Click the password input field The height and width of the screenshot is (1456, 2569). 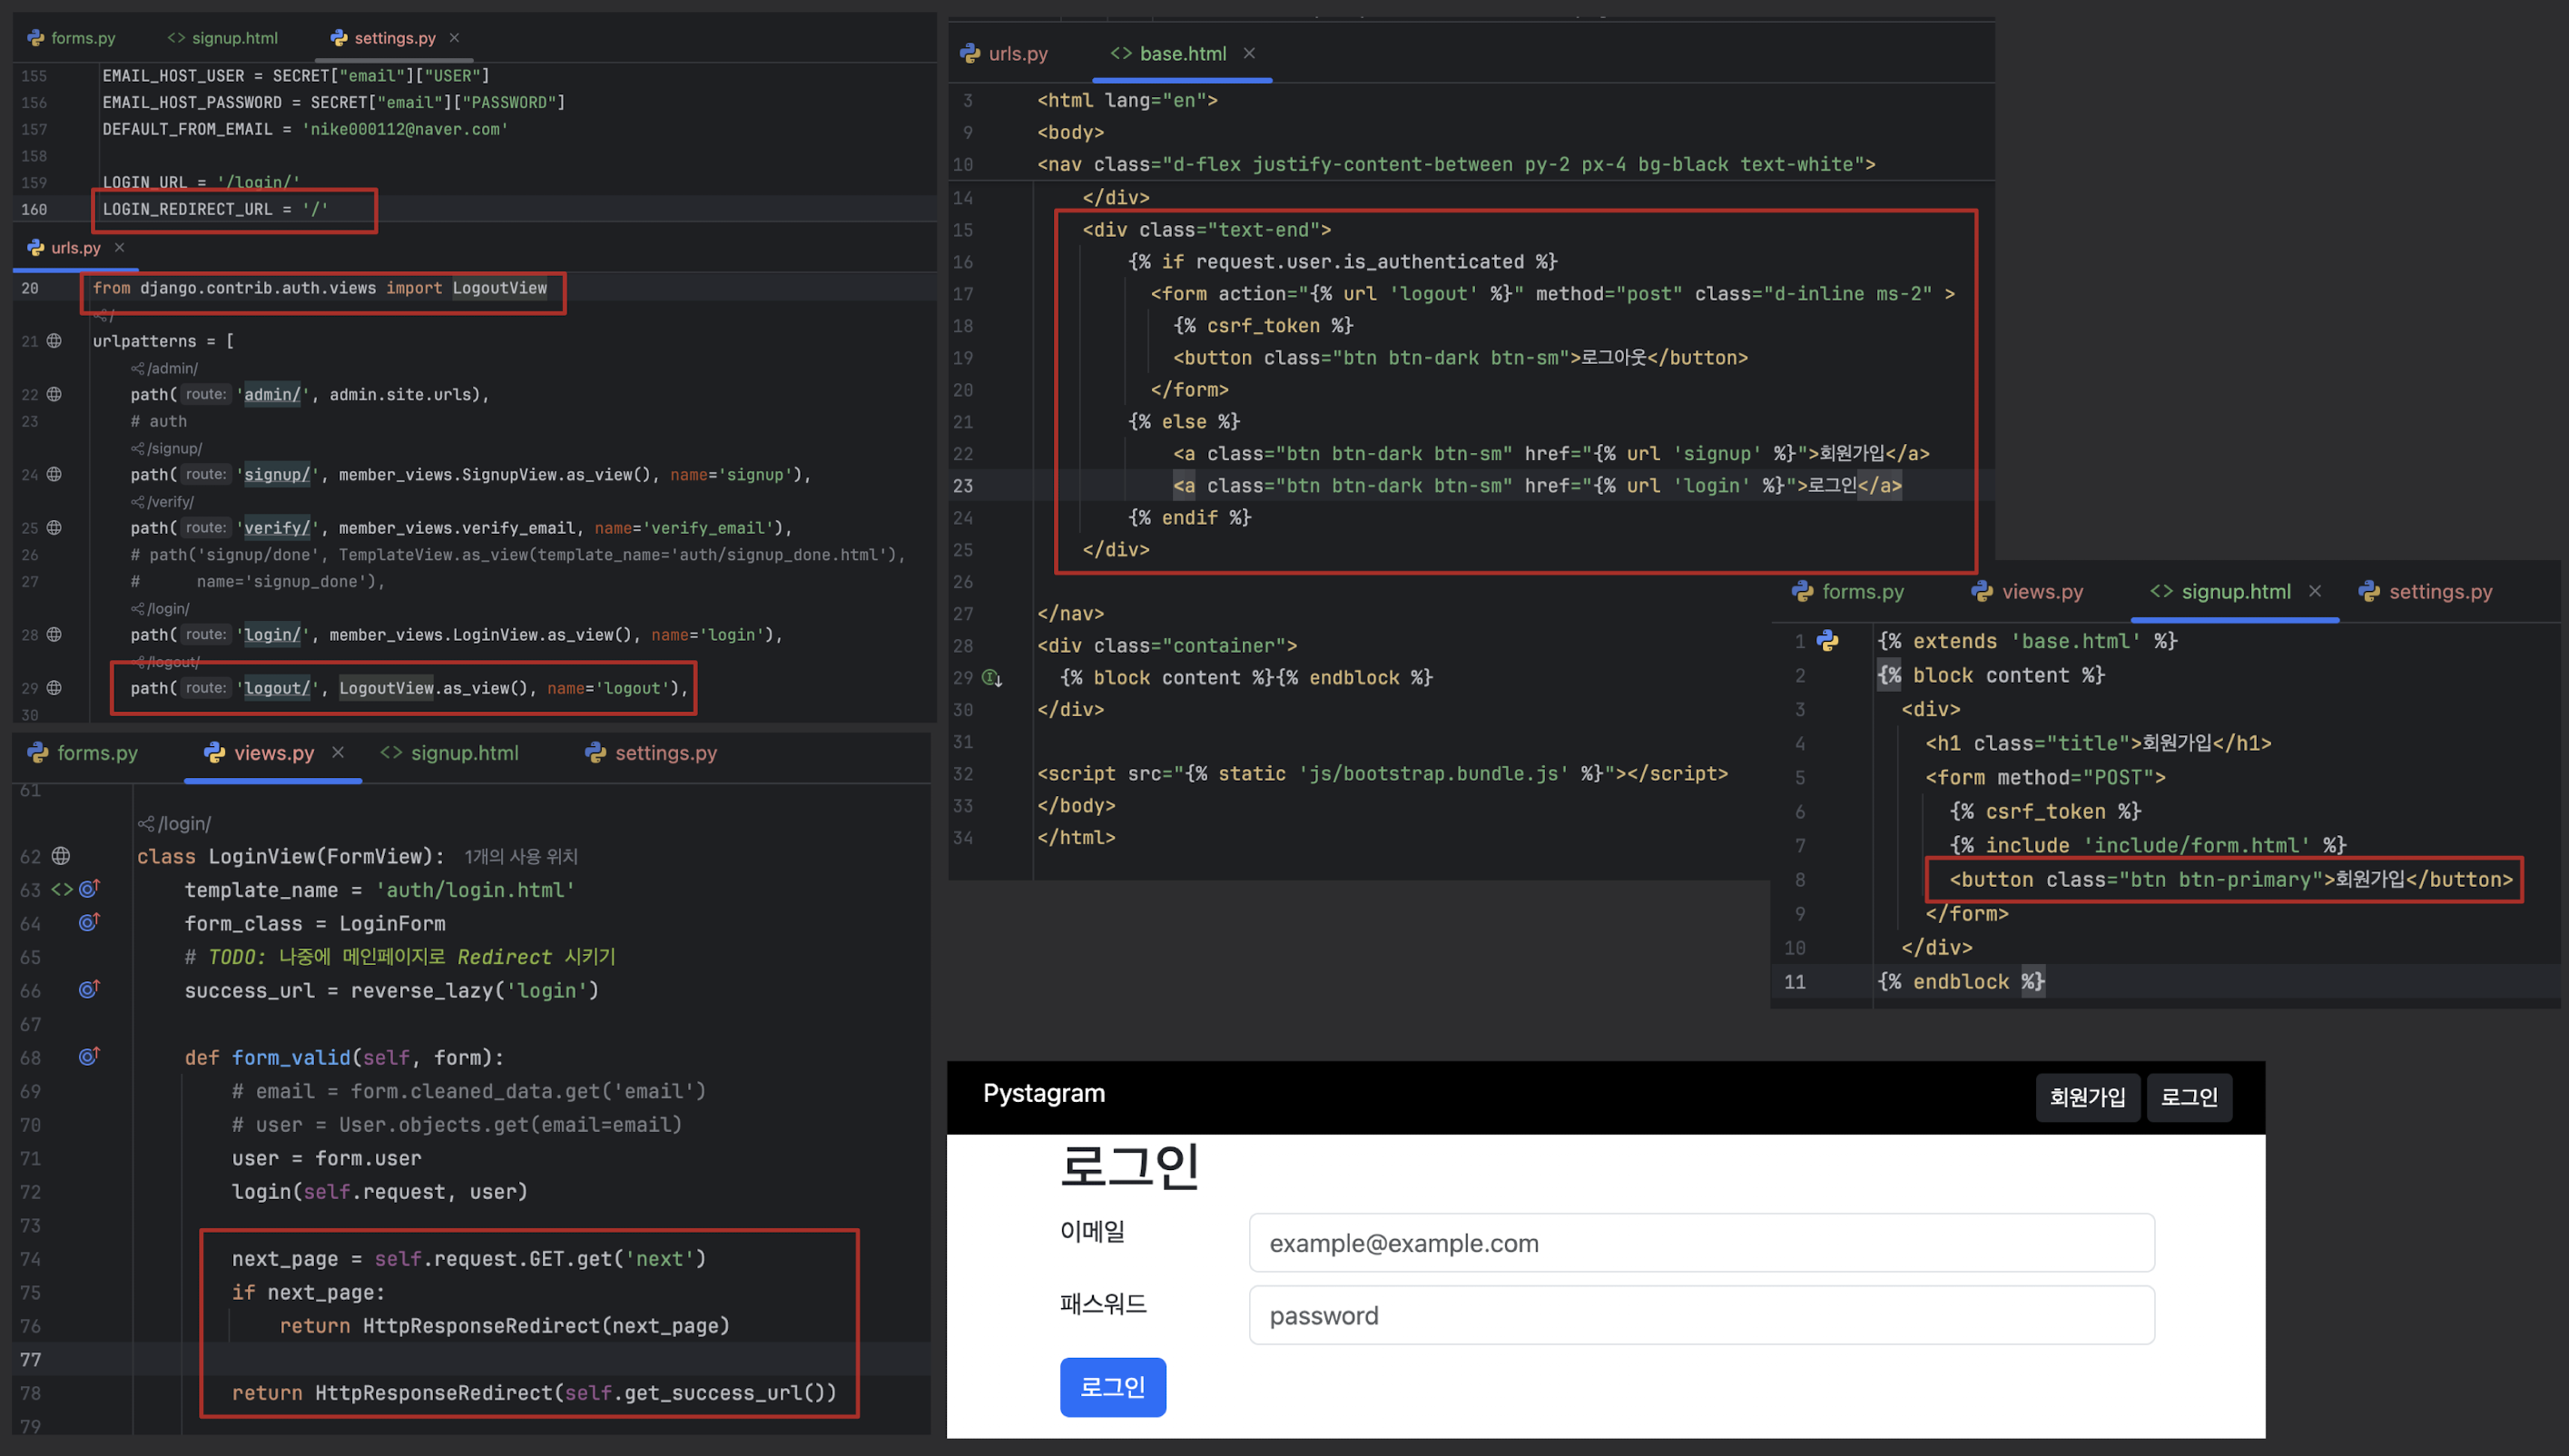point(1700,1315)
